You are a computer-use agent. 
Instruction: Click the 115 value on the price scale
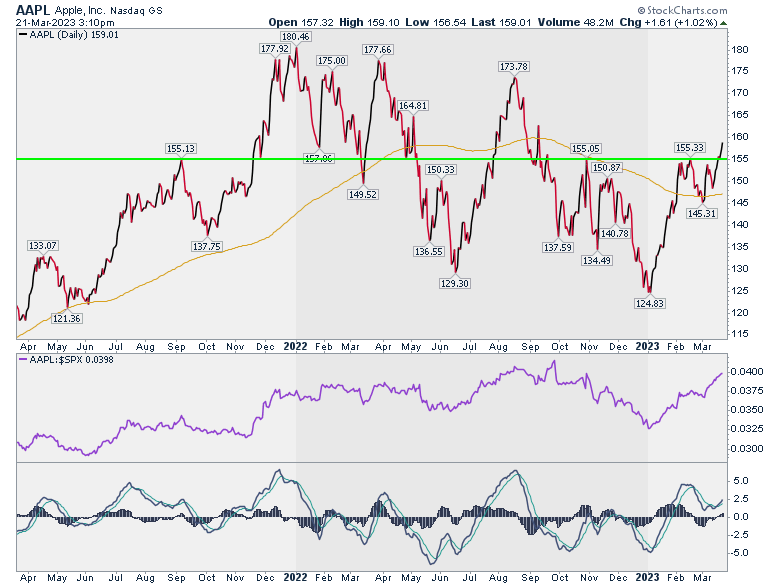740,334
